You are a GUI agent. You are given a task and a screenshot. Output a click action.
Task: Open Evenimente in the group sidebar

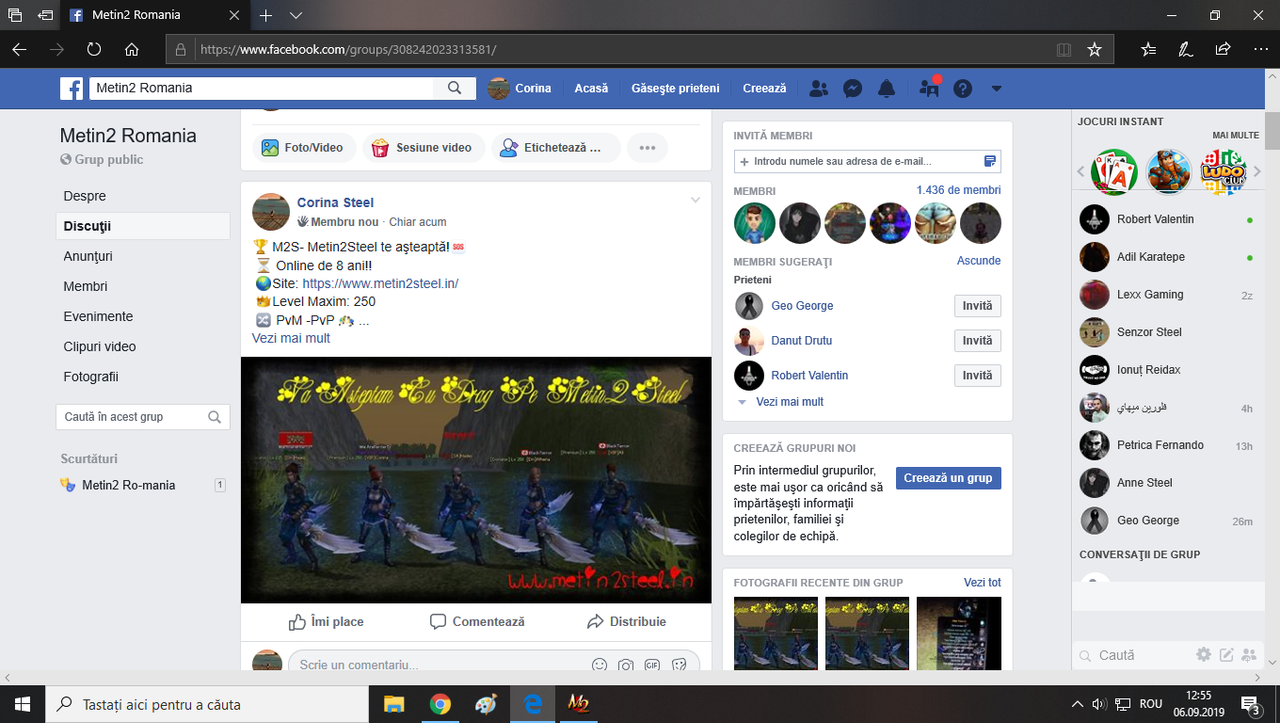pos(98,316)
